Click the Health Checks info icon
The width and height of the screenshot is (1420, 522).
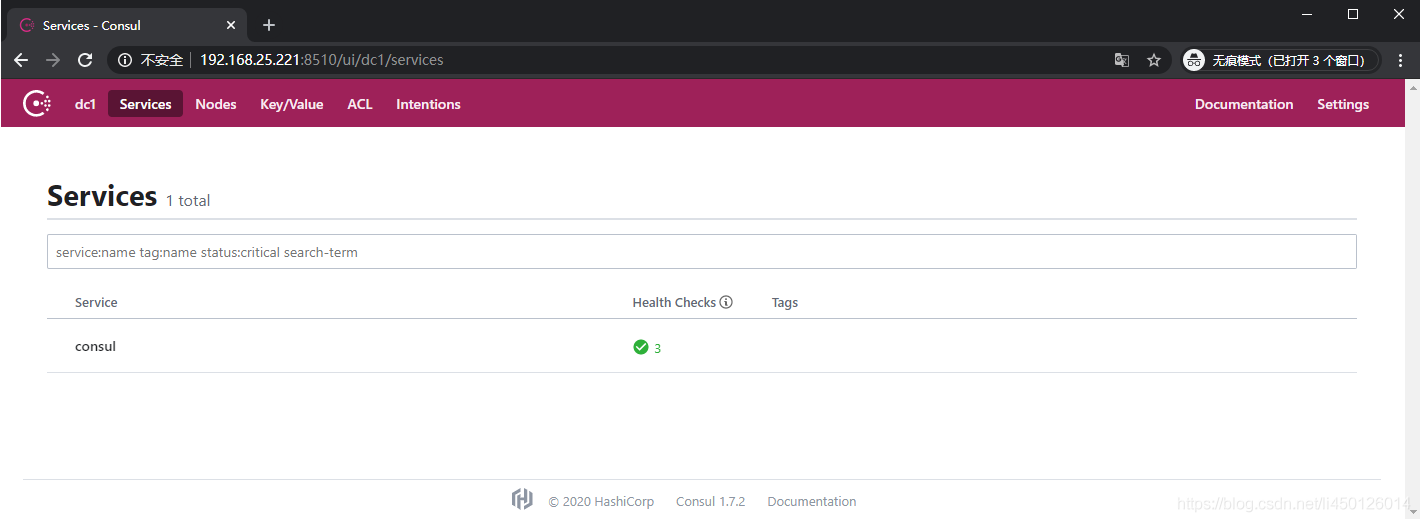tap(726, 302)
